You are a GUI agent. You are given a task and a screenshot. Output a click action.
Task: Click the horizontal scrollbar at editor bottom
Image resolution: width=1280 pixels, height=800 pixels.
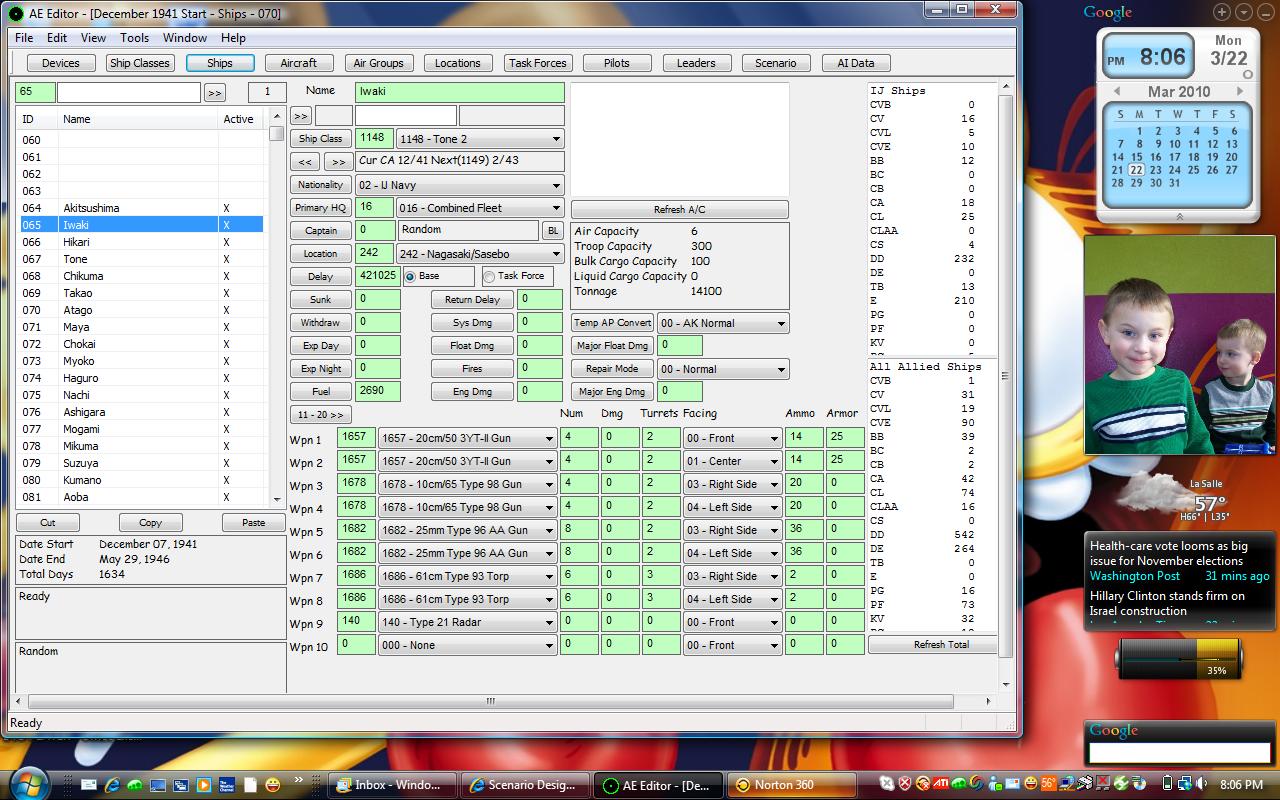(490, 701)
